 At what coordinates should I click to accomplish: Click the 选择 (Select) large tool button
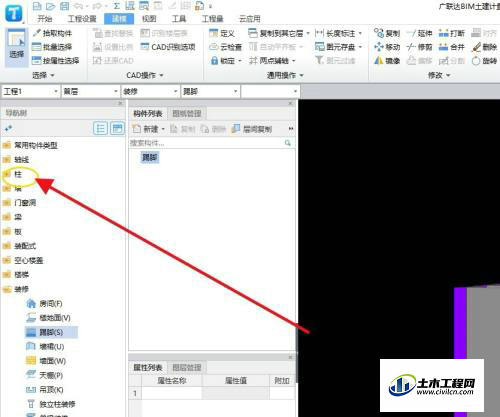(x=16, y=48)
